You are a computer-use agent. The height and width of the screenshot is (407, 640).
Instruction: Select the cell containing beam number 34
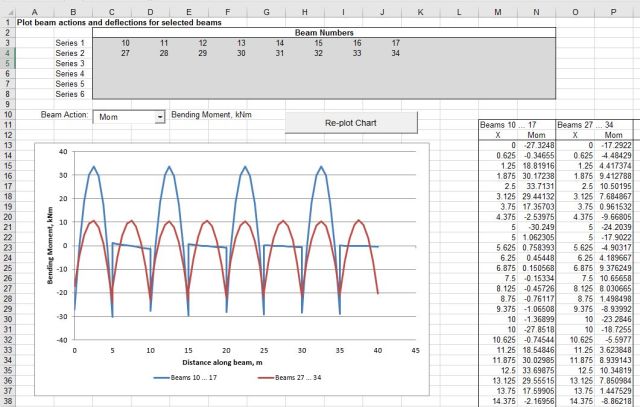[396, 53]
